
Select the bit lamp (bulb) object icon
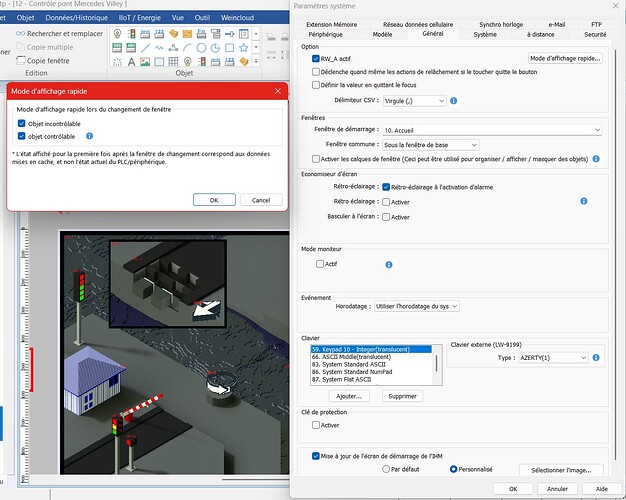[117, 34]
